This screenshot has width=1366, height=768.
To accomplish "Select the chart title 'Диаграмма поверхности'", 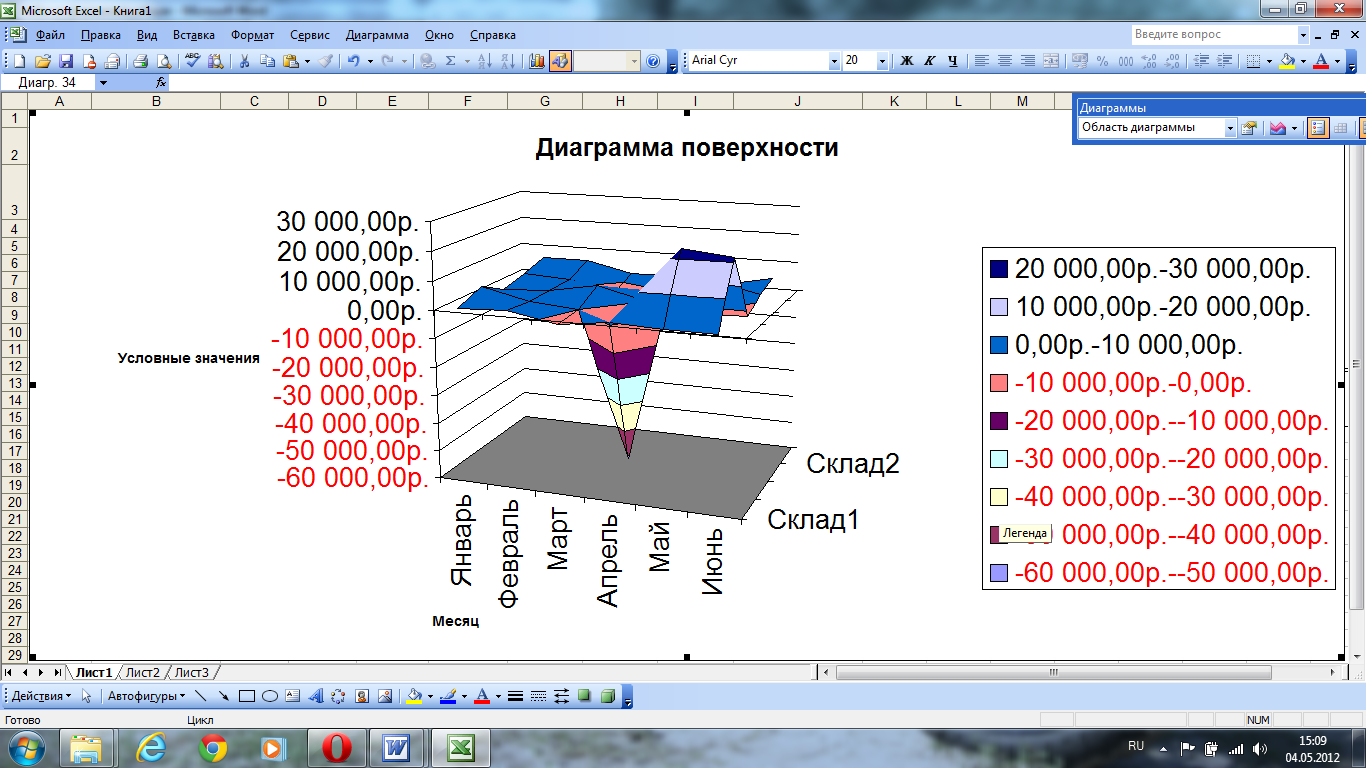I will (x=687, y=148).
